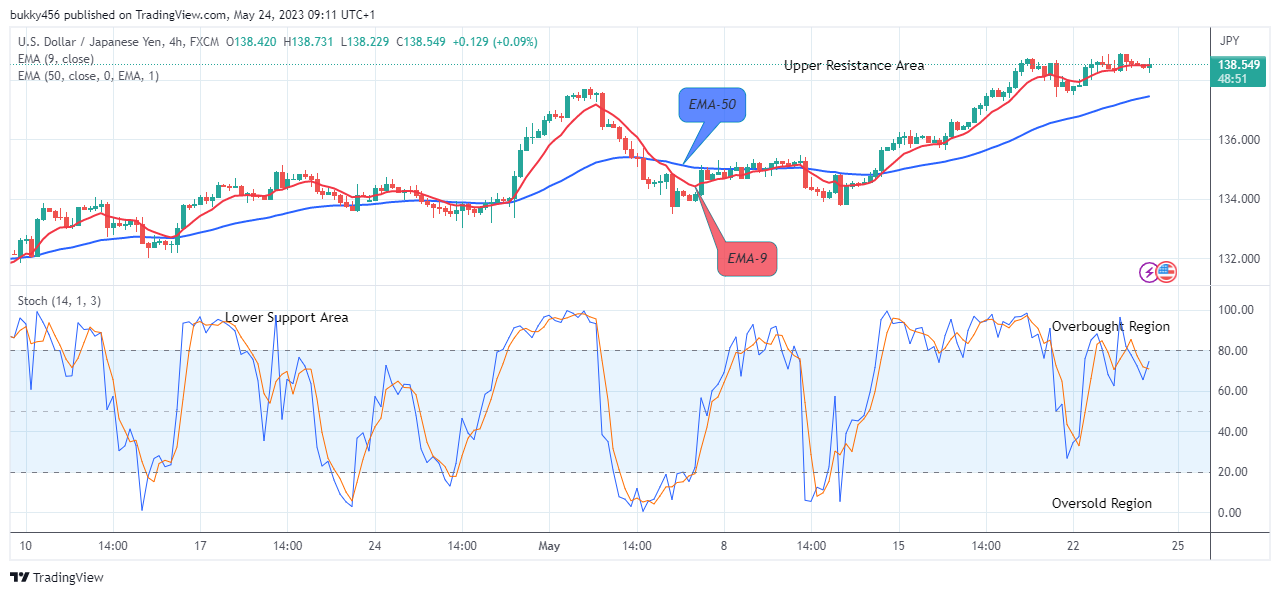The width and height of the screenshot is (1280, 595).
Task: Click the purple lightning event icon
Action: (1150, 271)
